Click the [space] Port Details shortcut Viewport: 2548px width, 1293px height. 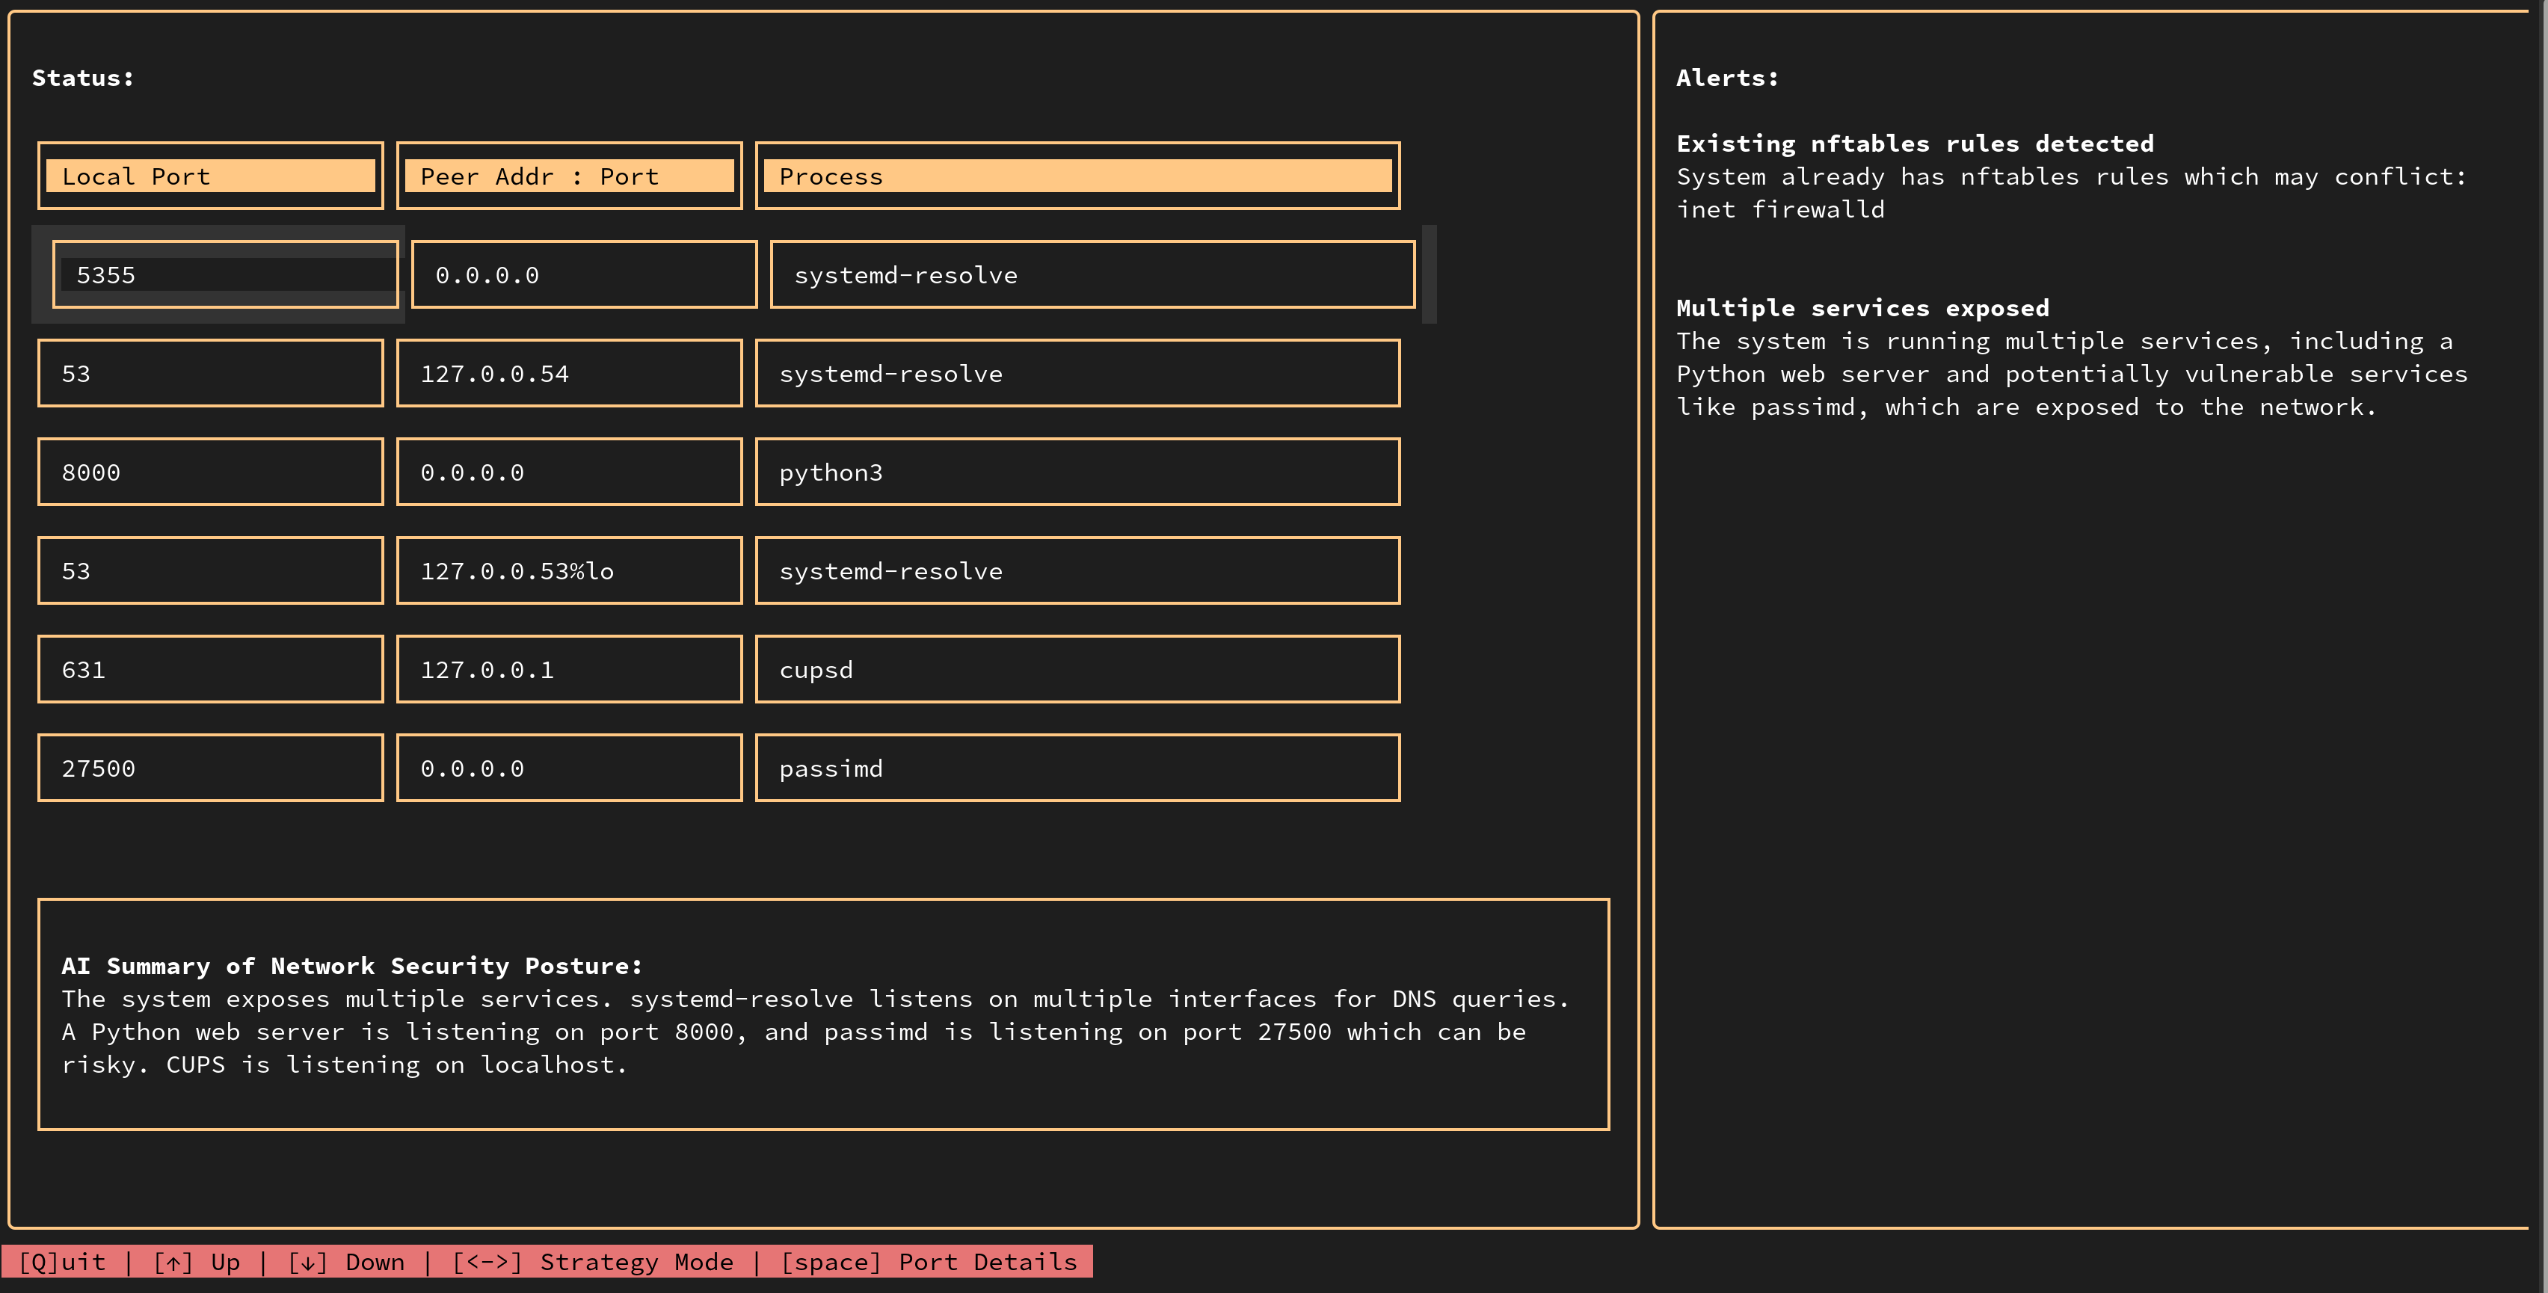pyautogui.click(x=929, y=1262)
